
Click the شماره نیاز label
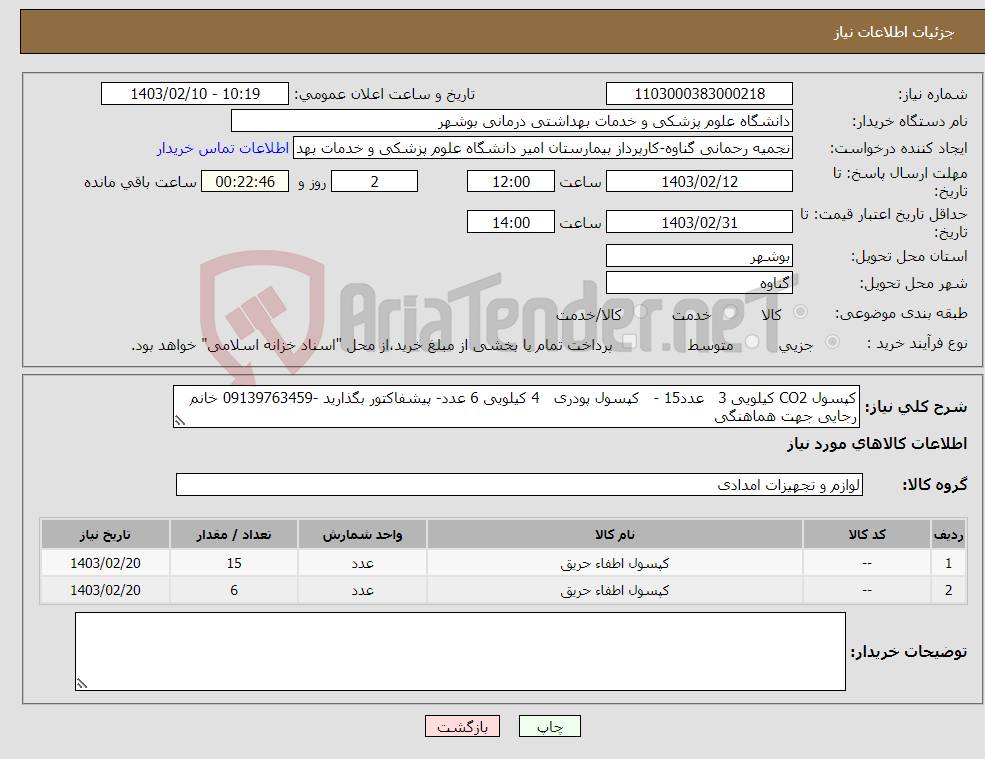click(x=933, y=95)
